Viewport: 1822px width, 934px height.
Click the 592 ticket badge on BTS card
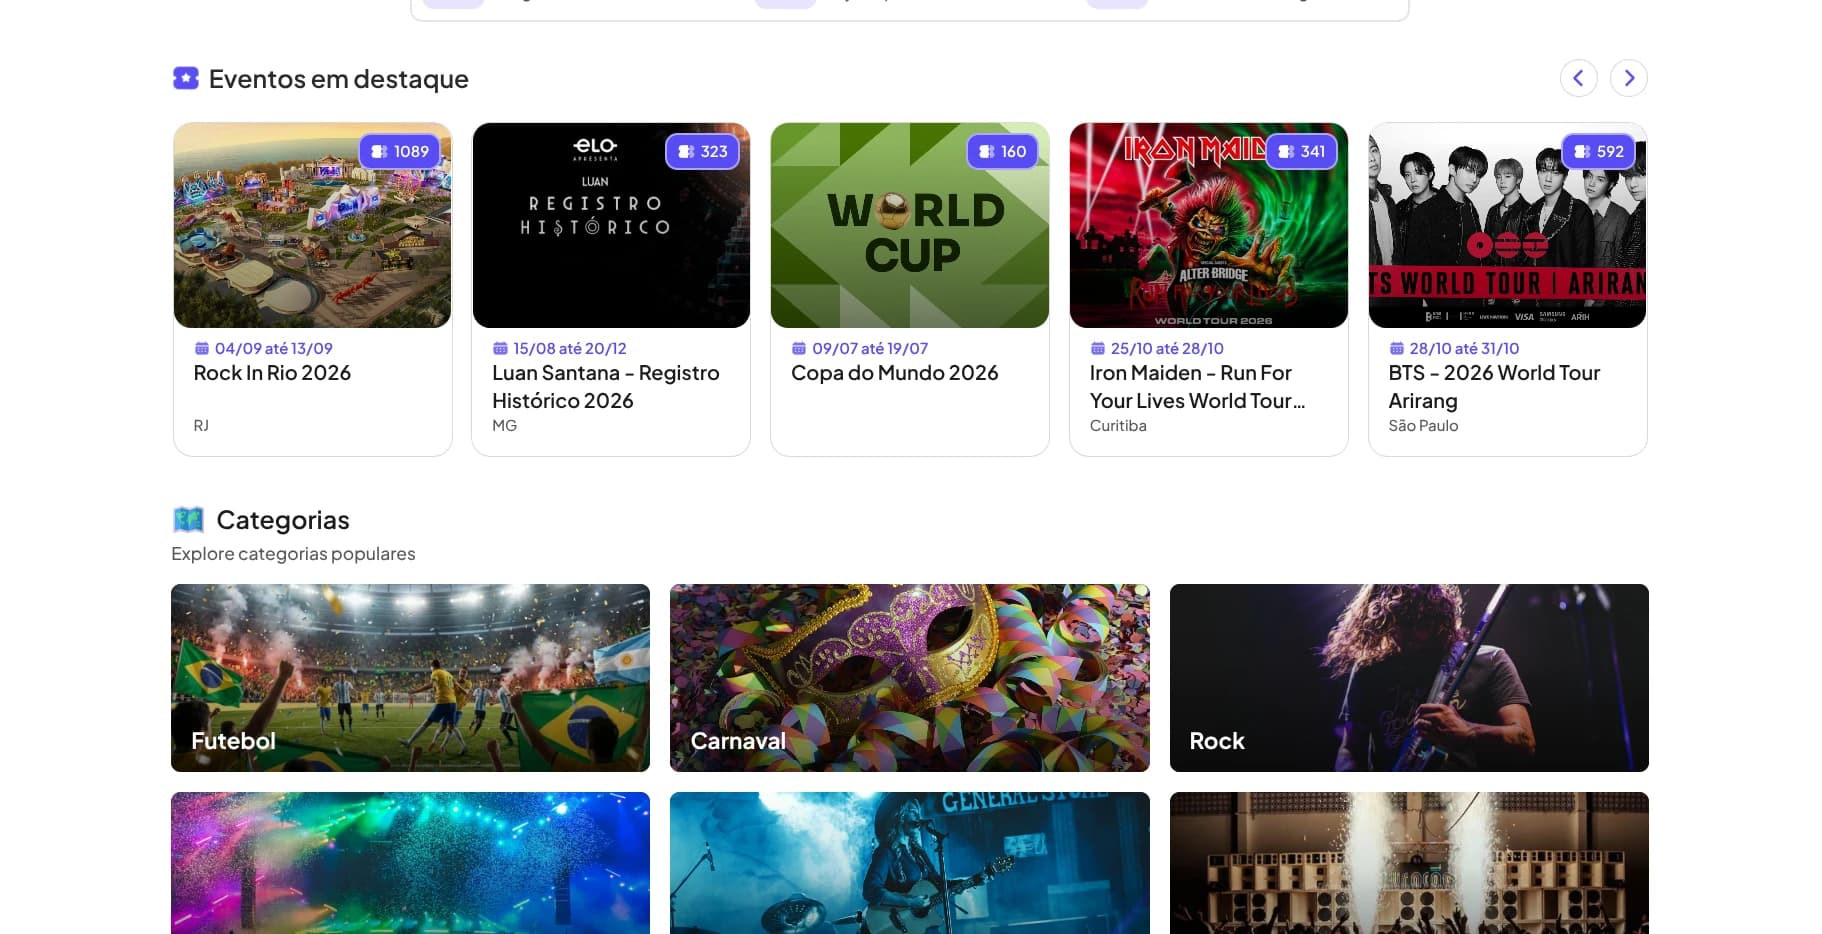(1599, 151)
